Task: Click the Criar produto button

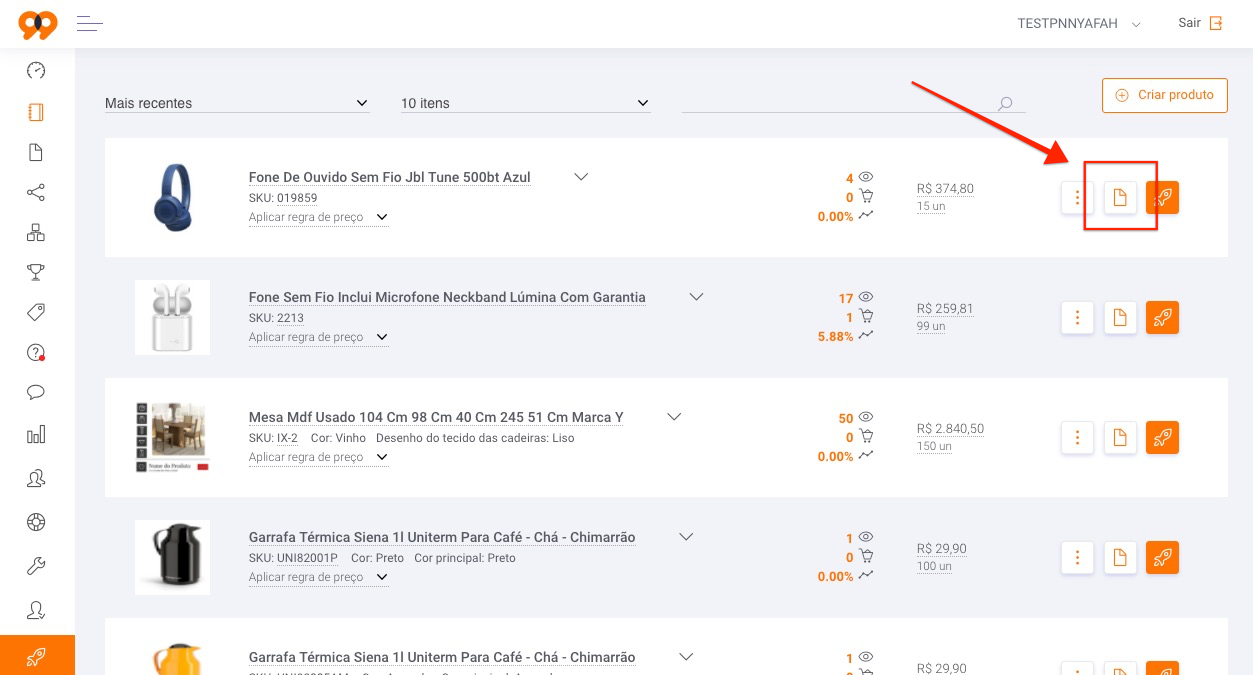Action: (x=1165, y=95)
